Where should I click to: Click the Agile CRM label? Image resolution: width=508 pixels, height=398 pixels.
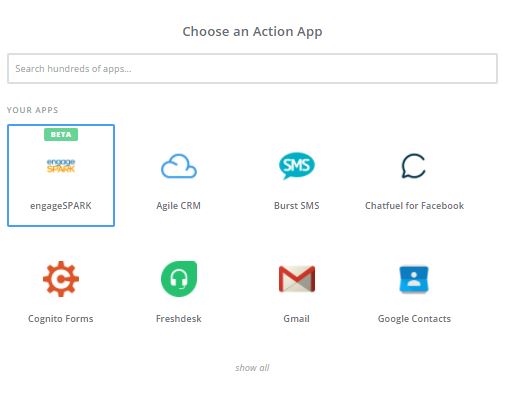click(x=179, y=206)
